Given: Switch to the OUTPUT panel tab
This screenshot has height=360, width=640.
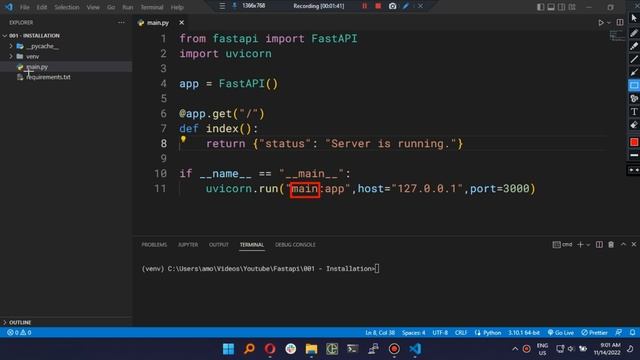Looking at the screenshot, I should click(219, 244).
